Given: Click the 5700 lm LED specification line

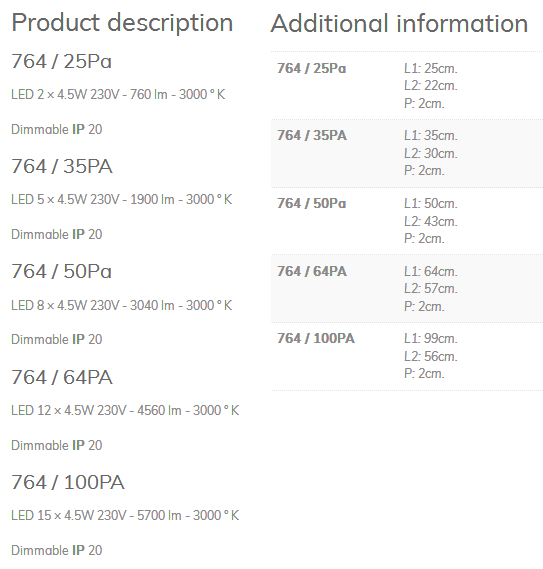Looking at the screenshot, I should pos(125,515).
